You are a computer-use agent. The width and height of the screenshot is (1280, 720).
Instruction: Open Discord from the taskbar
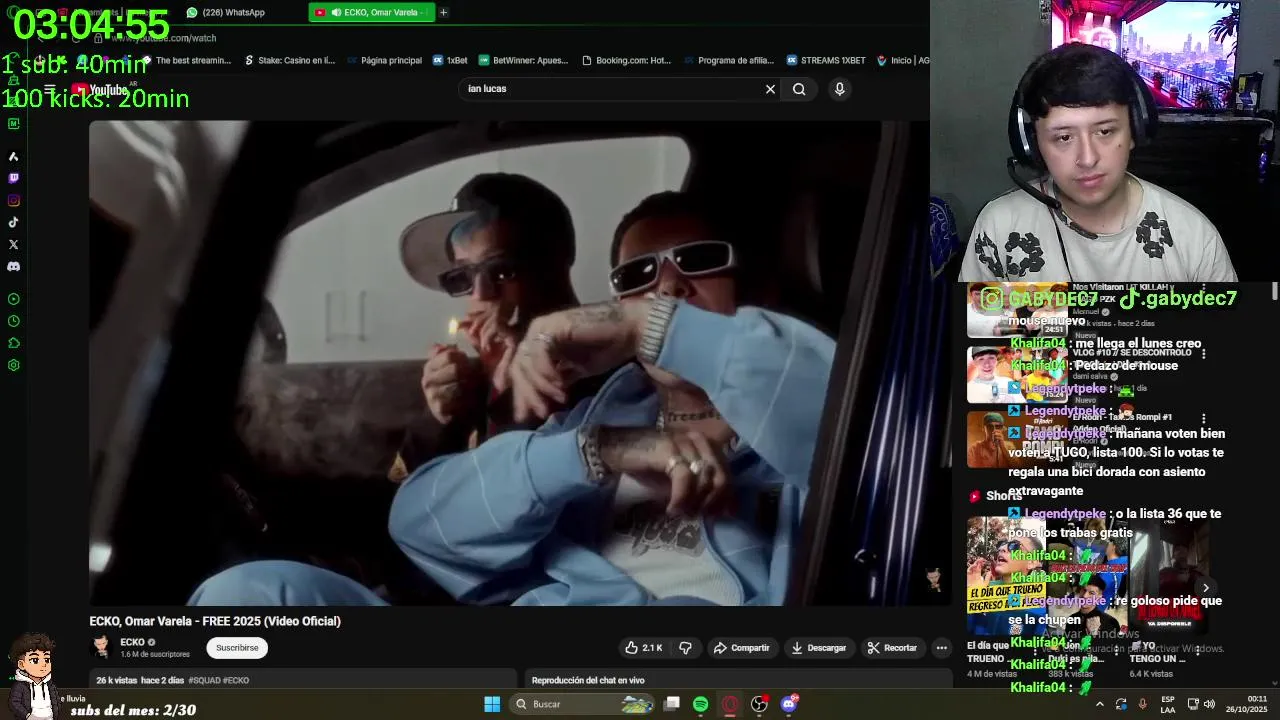point(789,704)
